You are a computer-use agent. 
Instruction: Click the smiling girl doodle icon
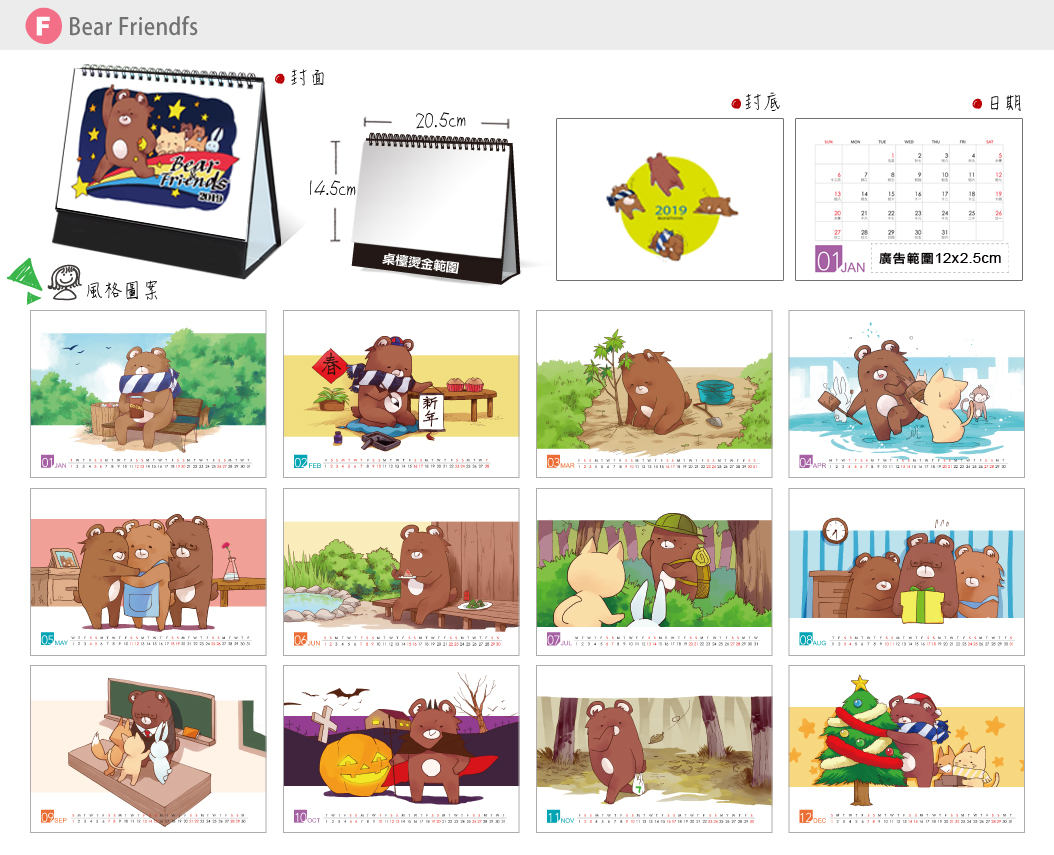point(65,282)
